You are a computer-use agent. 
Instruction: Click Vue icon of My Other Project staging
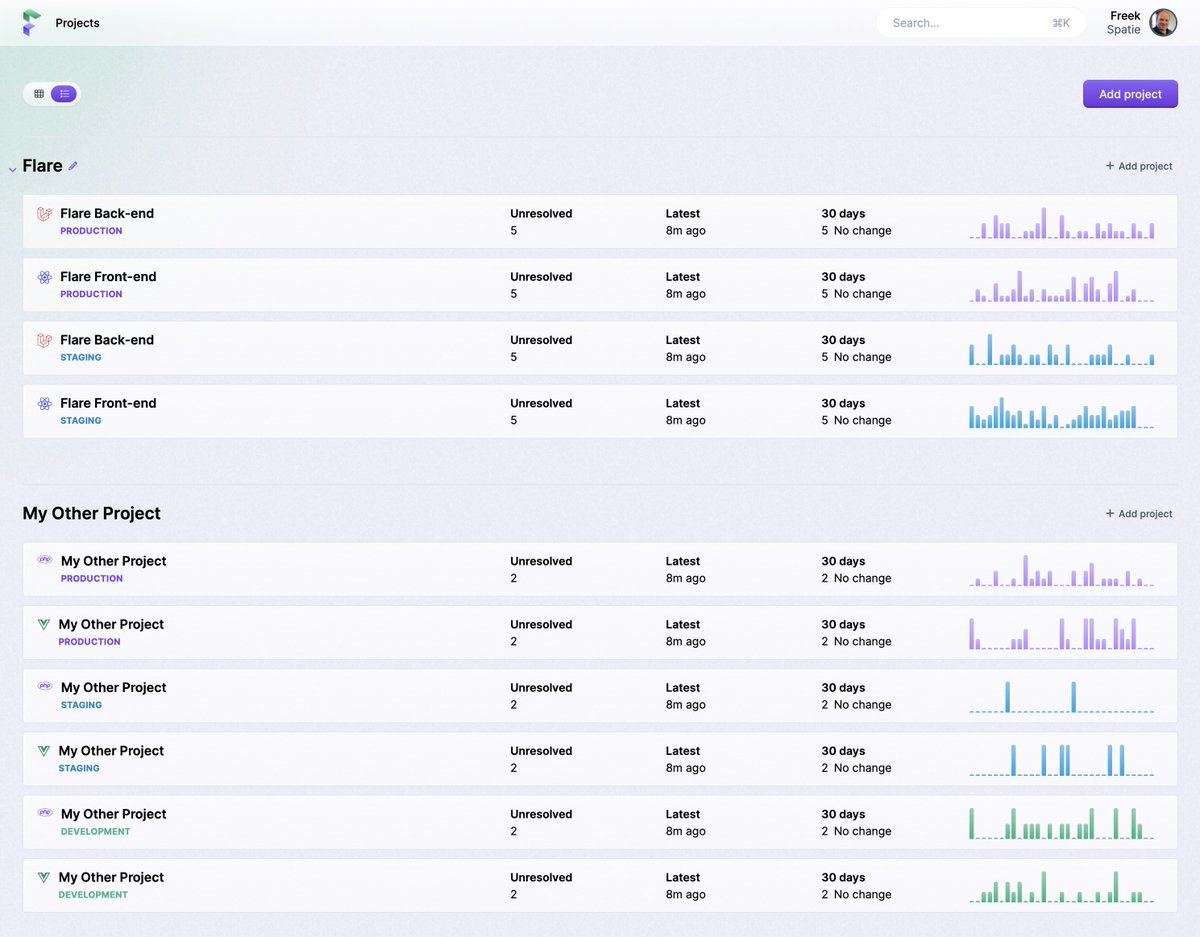pos(44,750)
